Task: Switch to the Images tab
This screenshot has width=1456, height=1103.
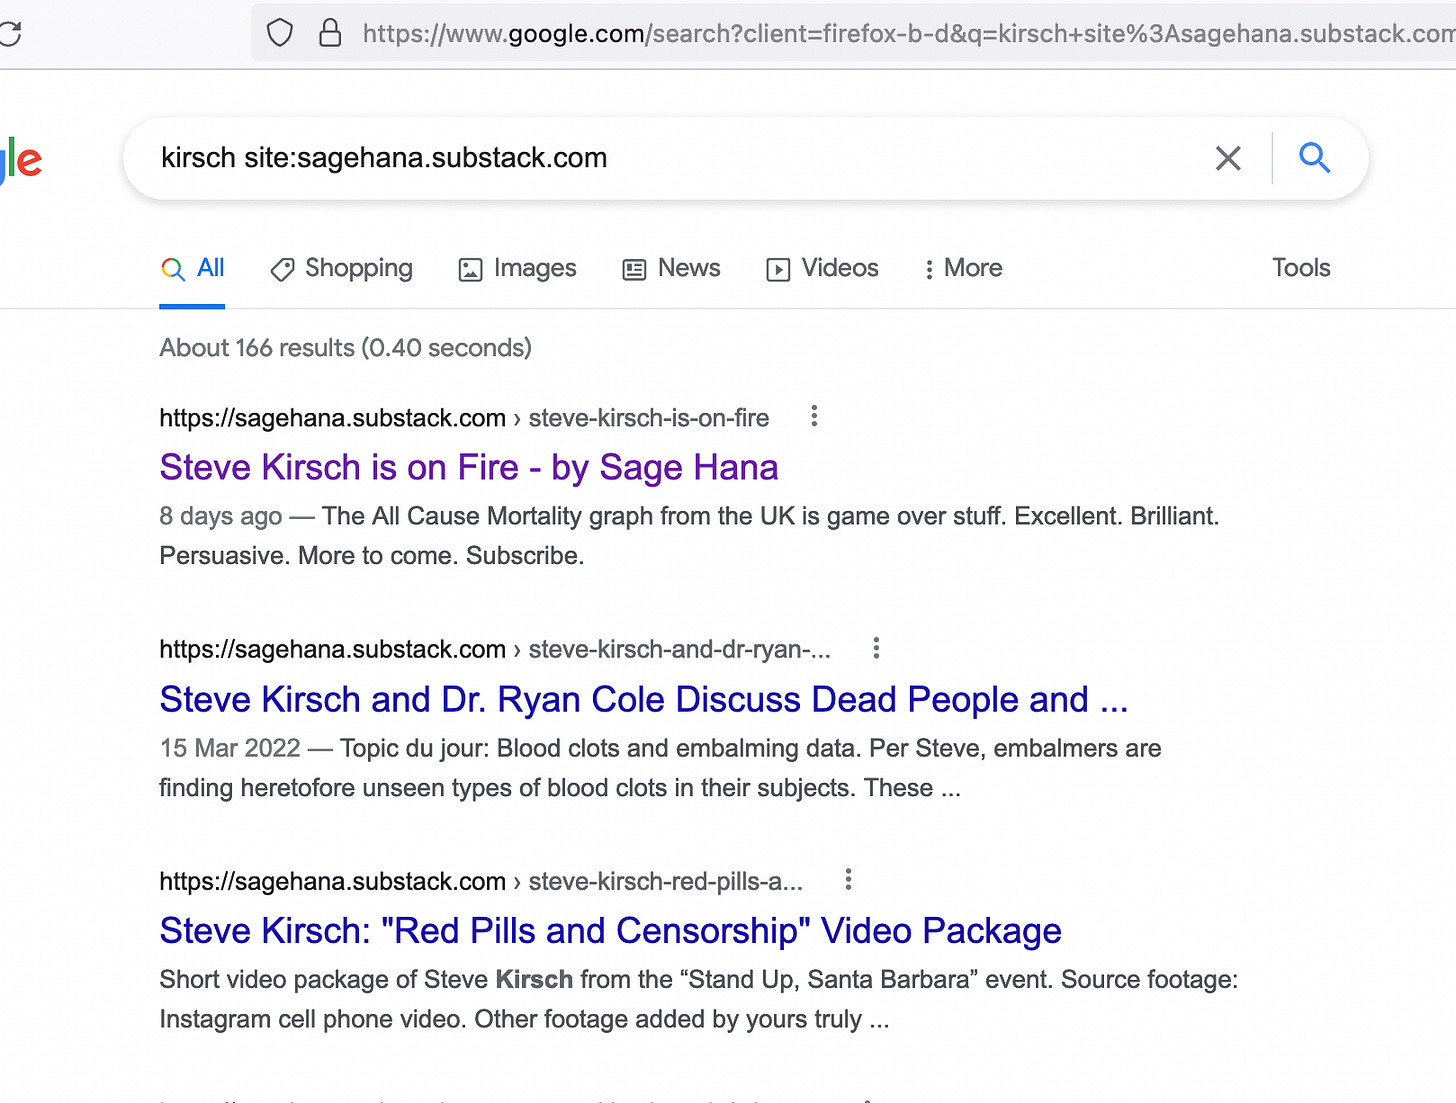Action: pos(517,268)
